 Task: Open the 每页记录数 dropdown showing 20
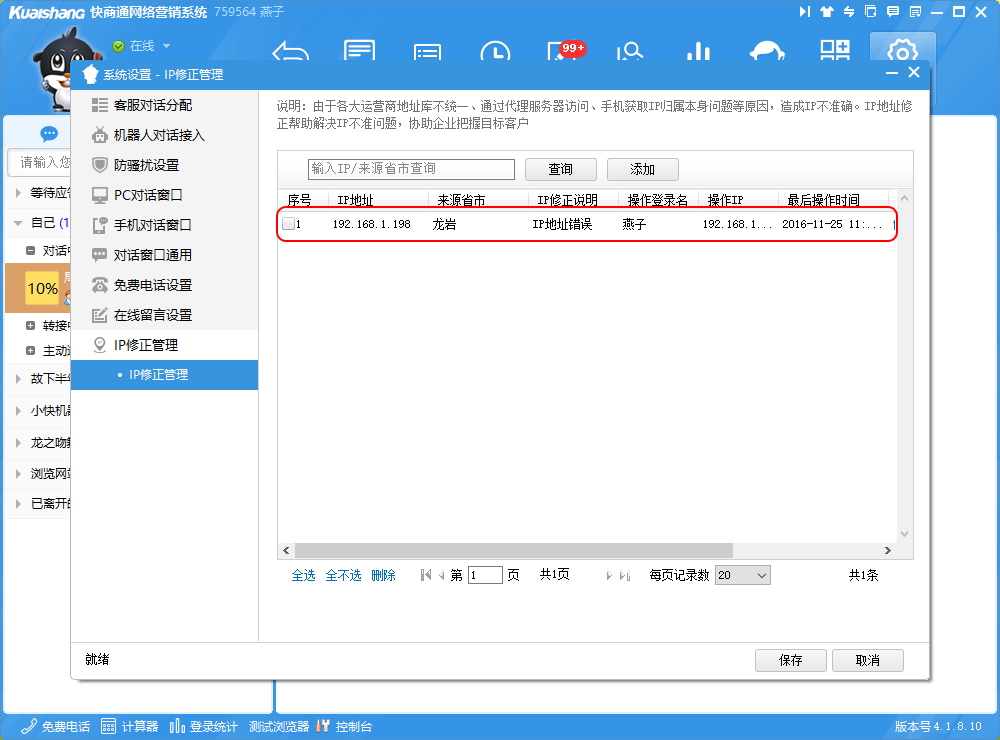[x=742, y=575]
